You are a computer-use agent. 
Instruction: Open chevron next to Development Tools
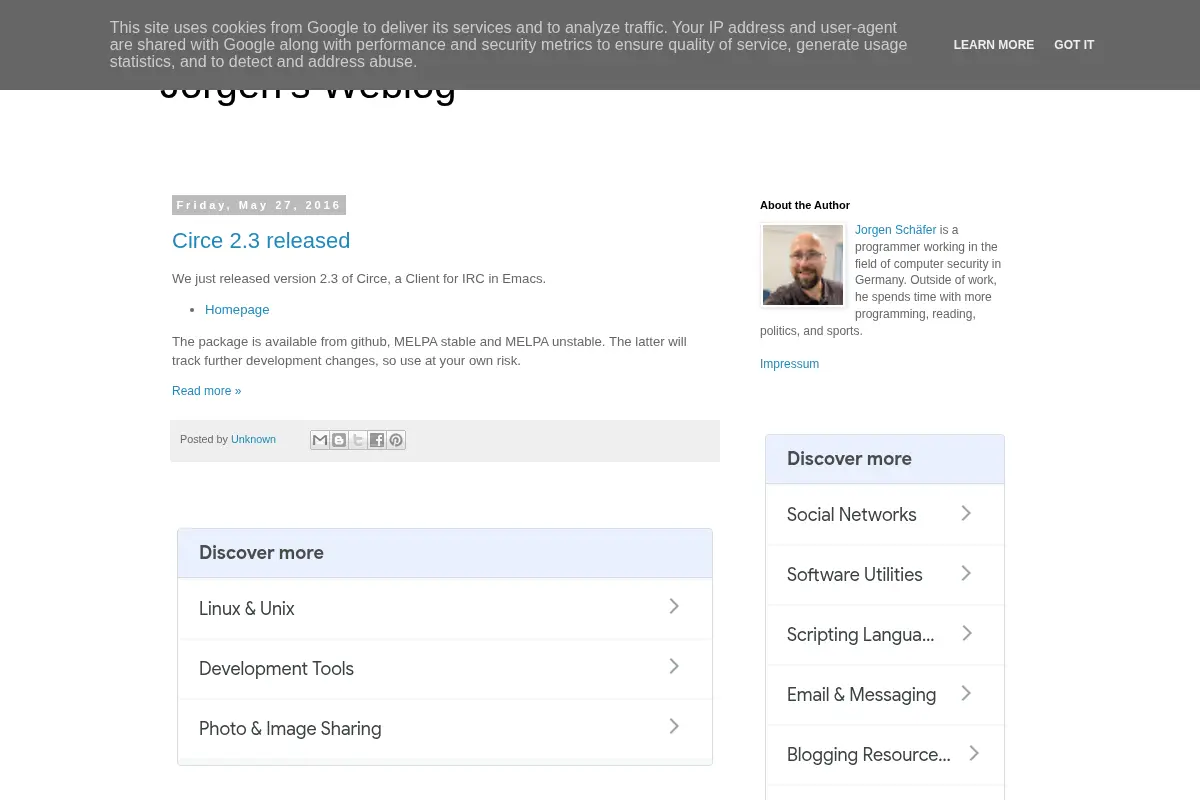tap(674, 666)
